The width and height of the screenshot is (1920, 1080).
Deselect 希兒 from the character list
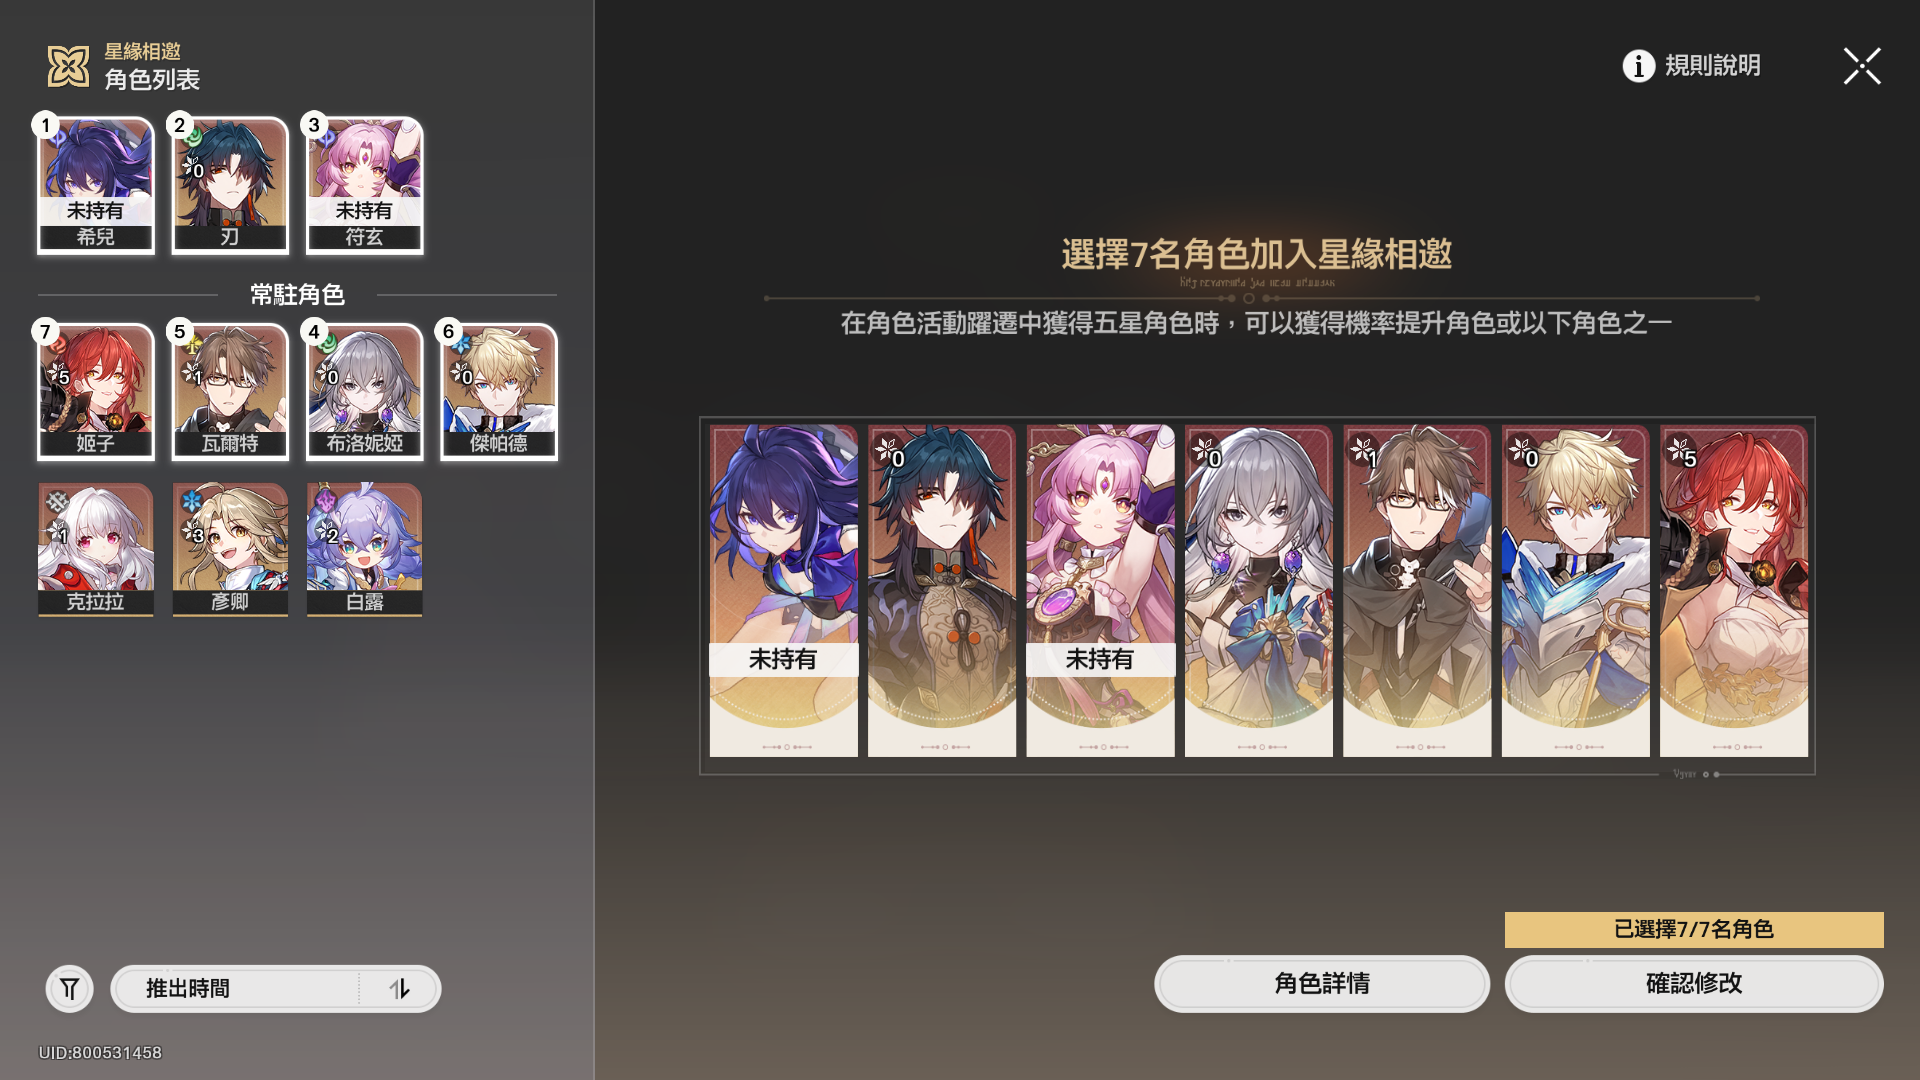pyautogui.click(x=96, y=185)
